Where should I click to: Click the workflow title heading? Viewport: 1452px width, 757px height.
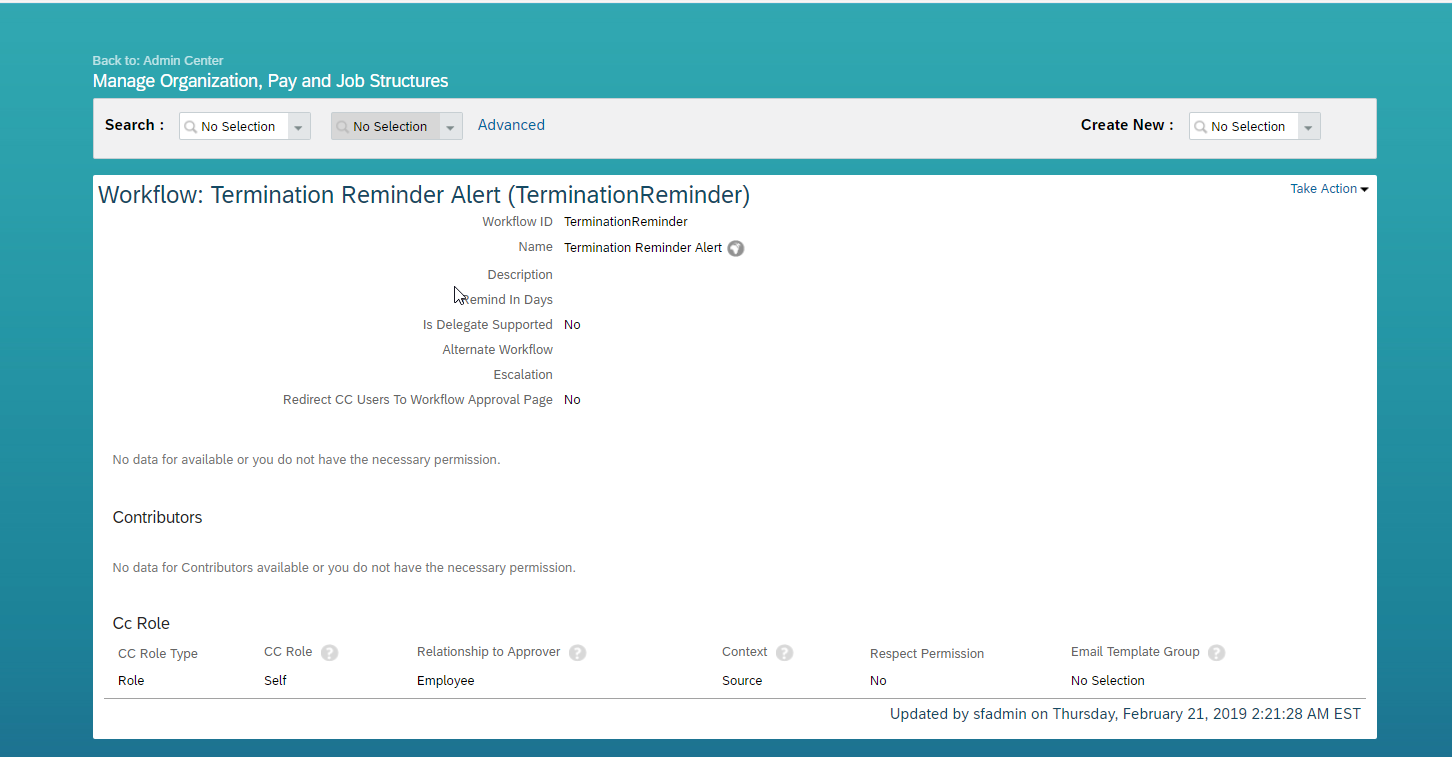pos(424,195)
